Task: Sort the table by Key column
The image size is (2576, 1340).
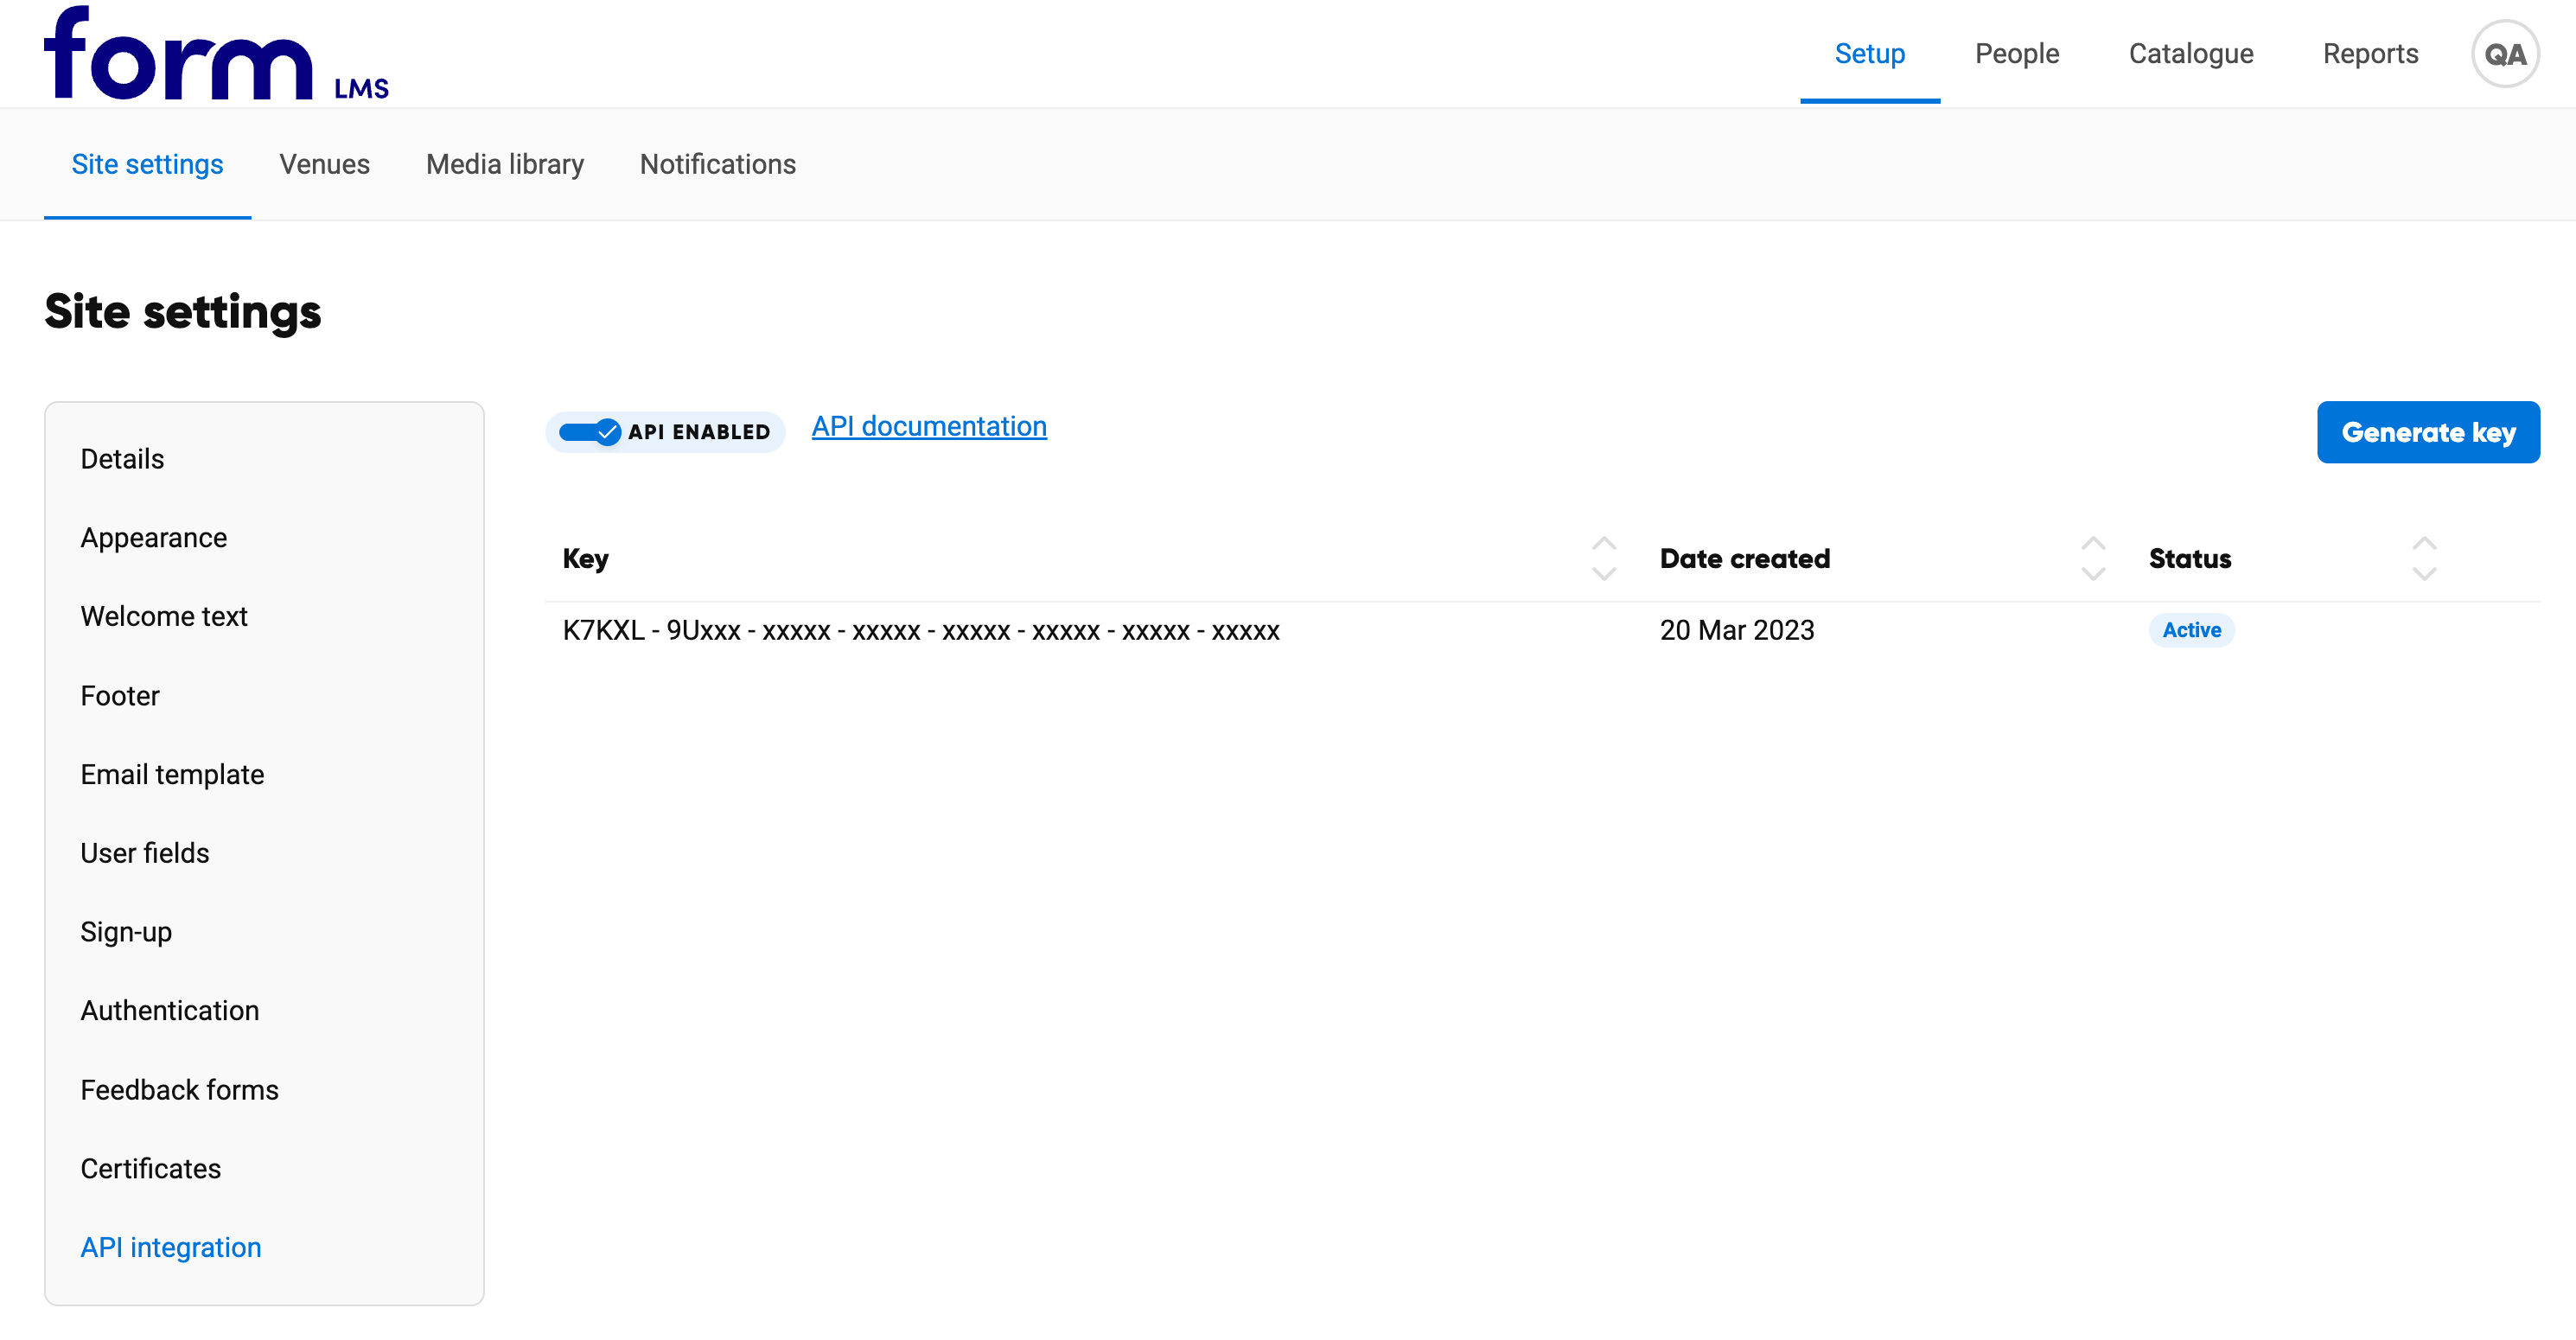Action: (1603, 559)
